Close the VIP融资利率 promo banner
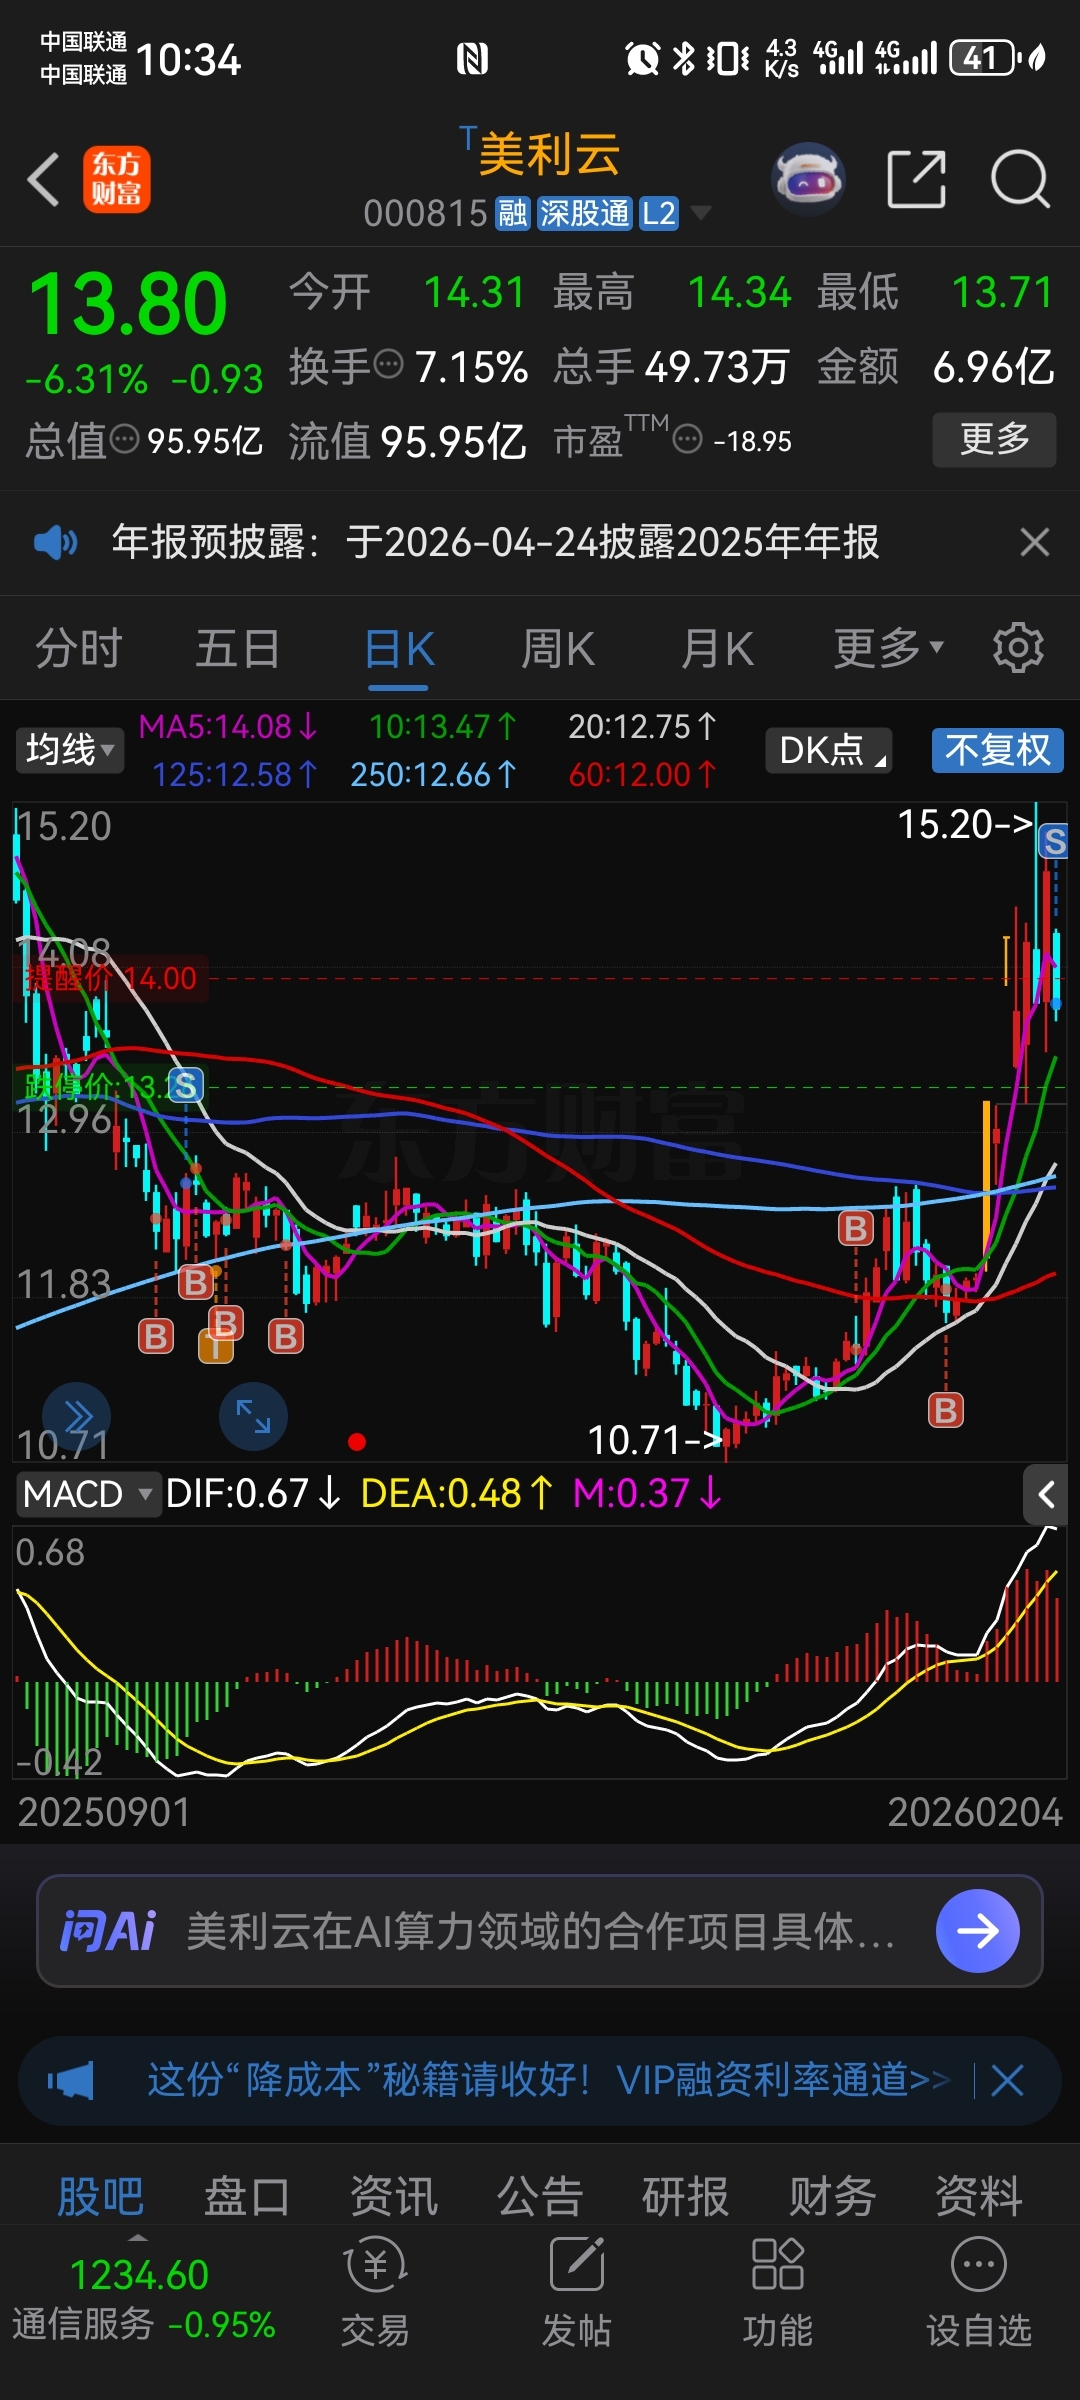Viewport: 1080px width, 2400px height. [1007, 2081]
